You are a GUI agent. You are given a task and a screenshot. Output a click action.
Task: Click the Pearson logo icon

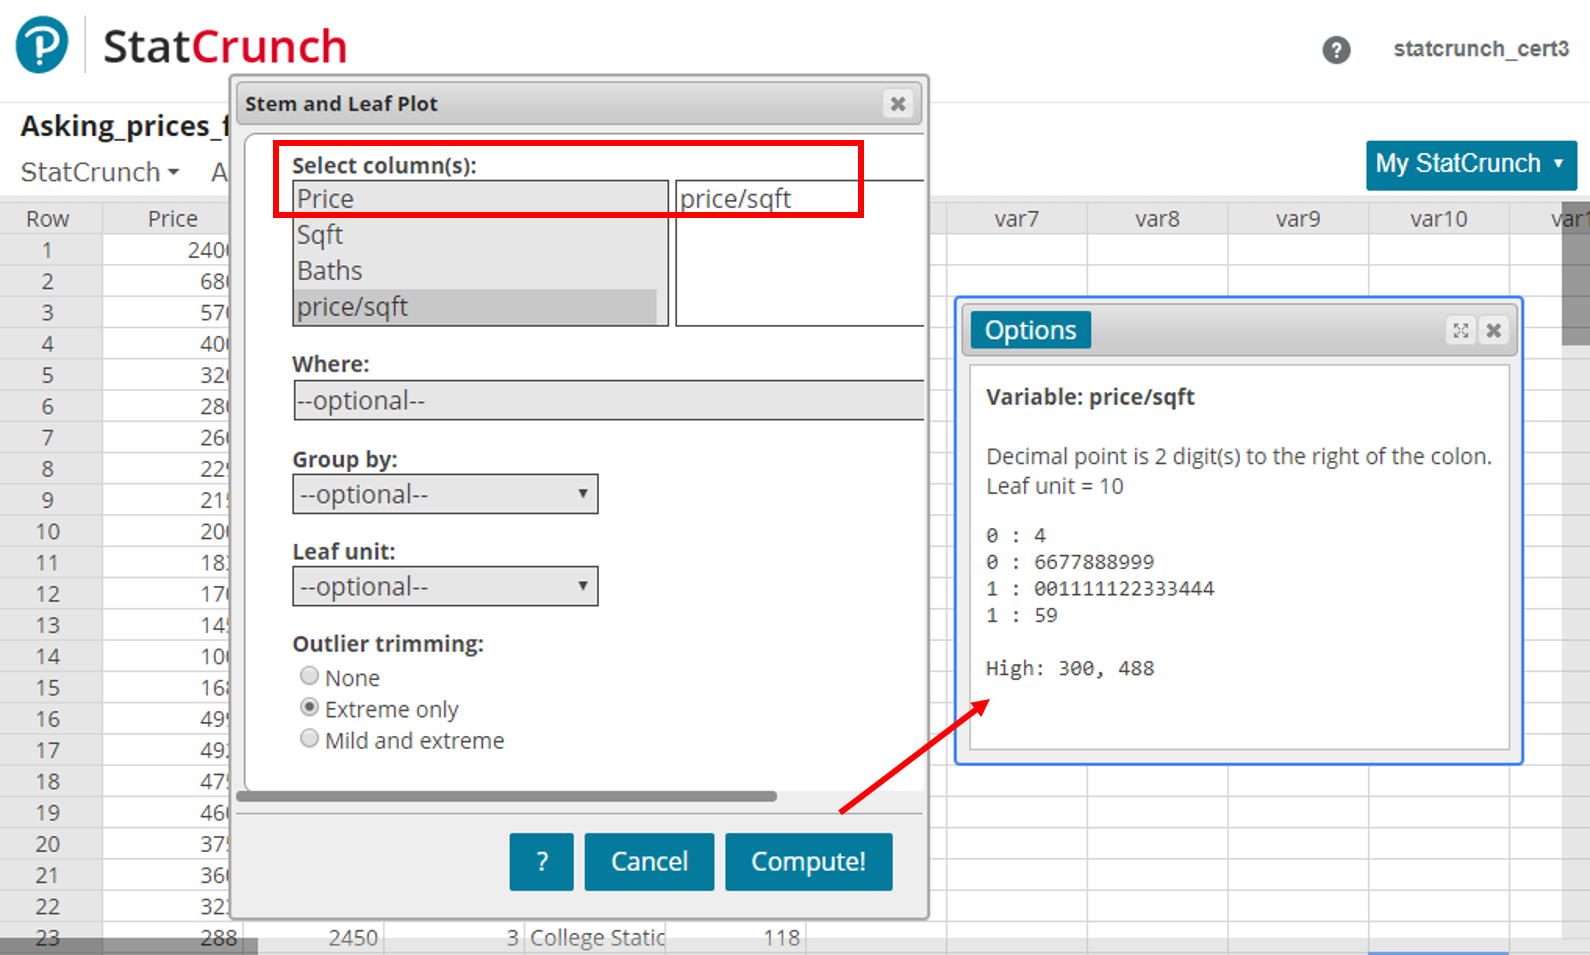click(41, 45)
